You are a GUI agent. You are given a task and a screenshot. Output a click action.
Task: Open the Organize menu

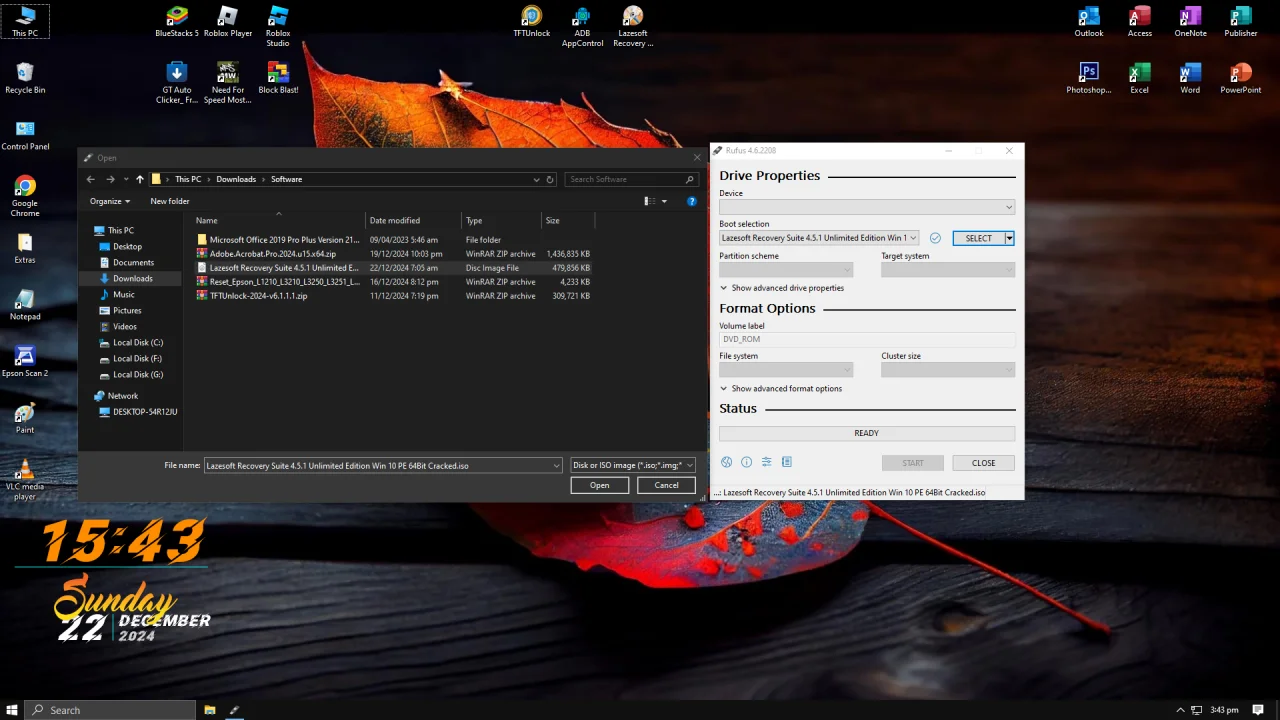[x=110, y=201]
